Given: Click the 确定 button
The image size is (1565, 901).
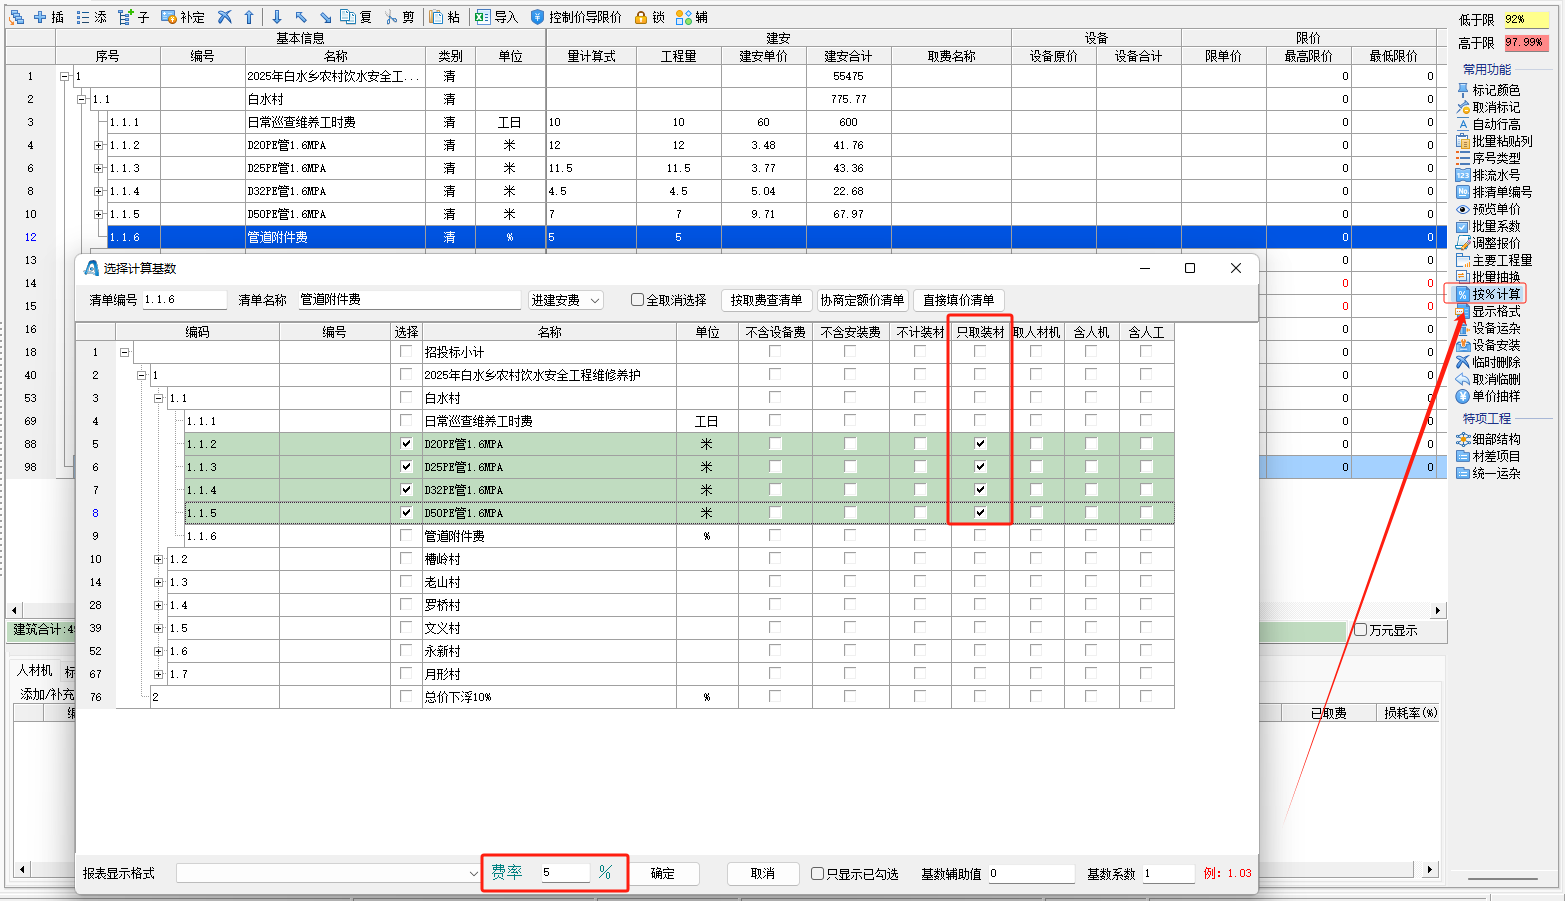Looking at the screenshot, I should (663, 874).
